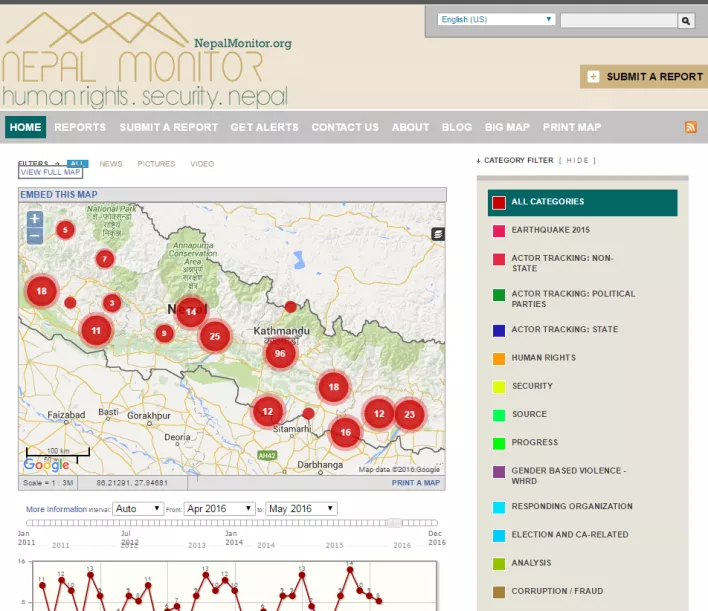Go to the Big Map page
This screenshot has width=708, height=611.
(507, 127)
